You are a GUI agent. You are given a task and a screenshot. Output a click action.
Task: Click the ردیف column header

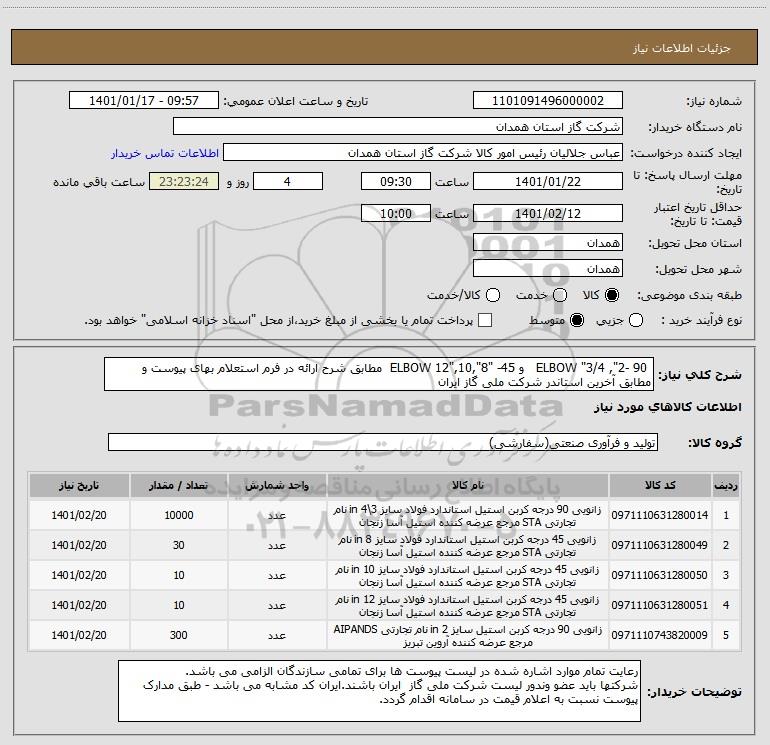point(726,485)
